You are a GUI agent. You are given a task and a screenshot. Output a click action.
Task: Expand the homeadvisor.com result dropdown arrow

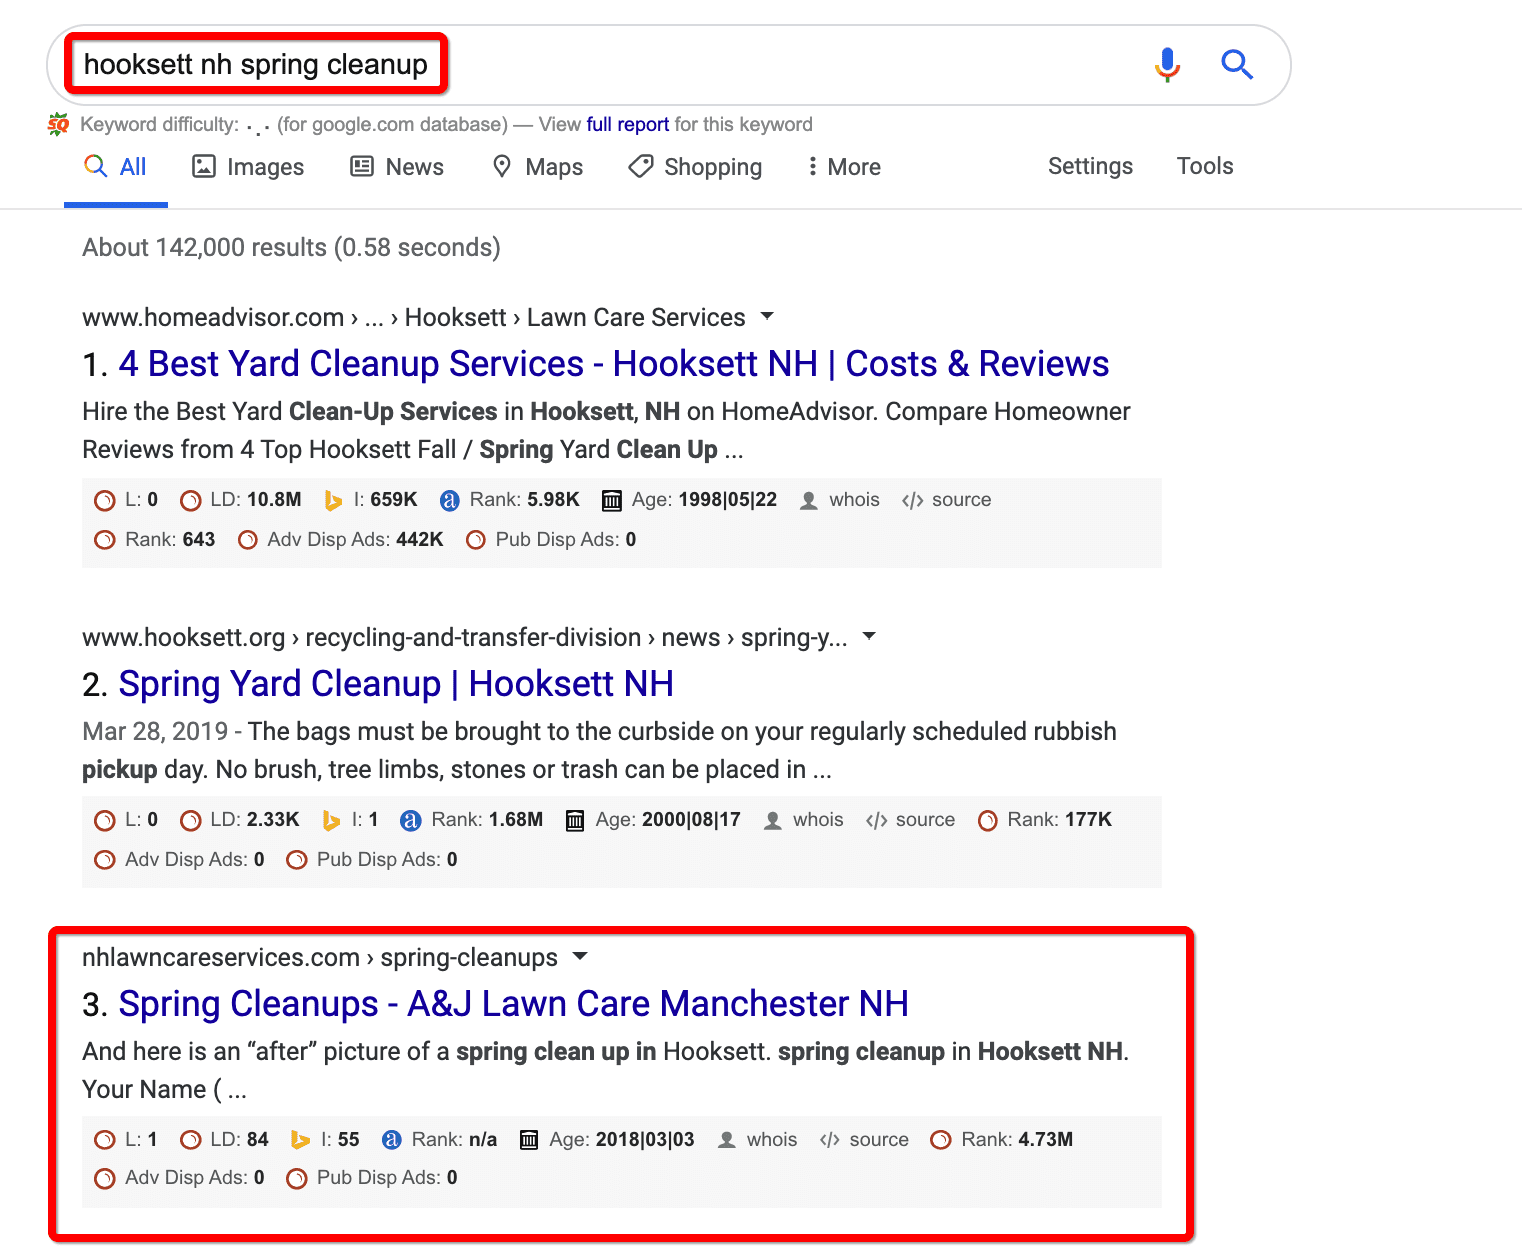point(767,316)
